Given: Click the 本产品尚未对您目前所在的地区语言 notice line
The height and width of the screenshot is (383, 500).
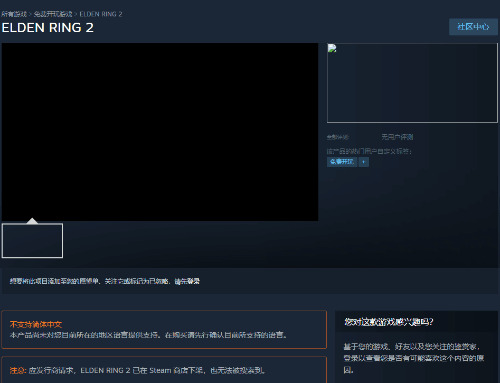Looking at the screenshot, I should click(x=148, y=335).
